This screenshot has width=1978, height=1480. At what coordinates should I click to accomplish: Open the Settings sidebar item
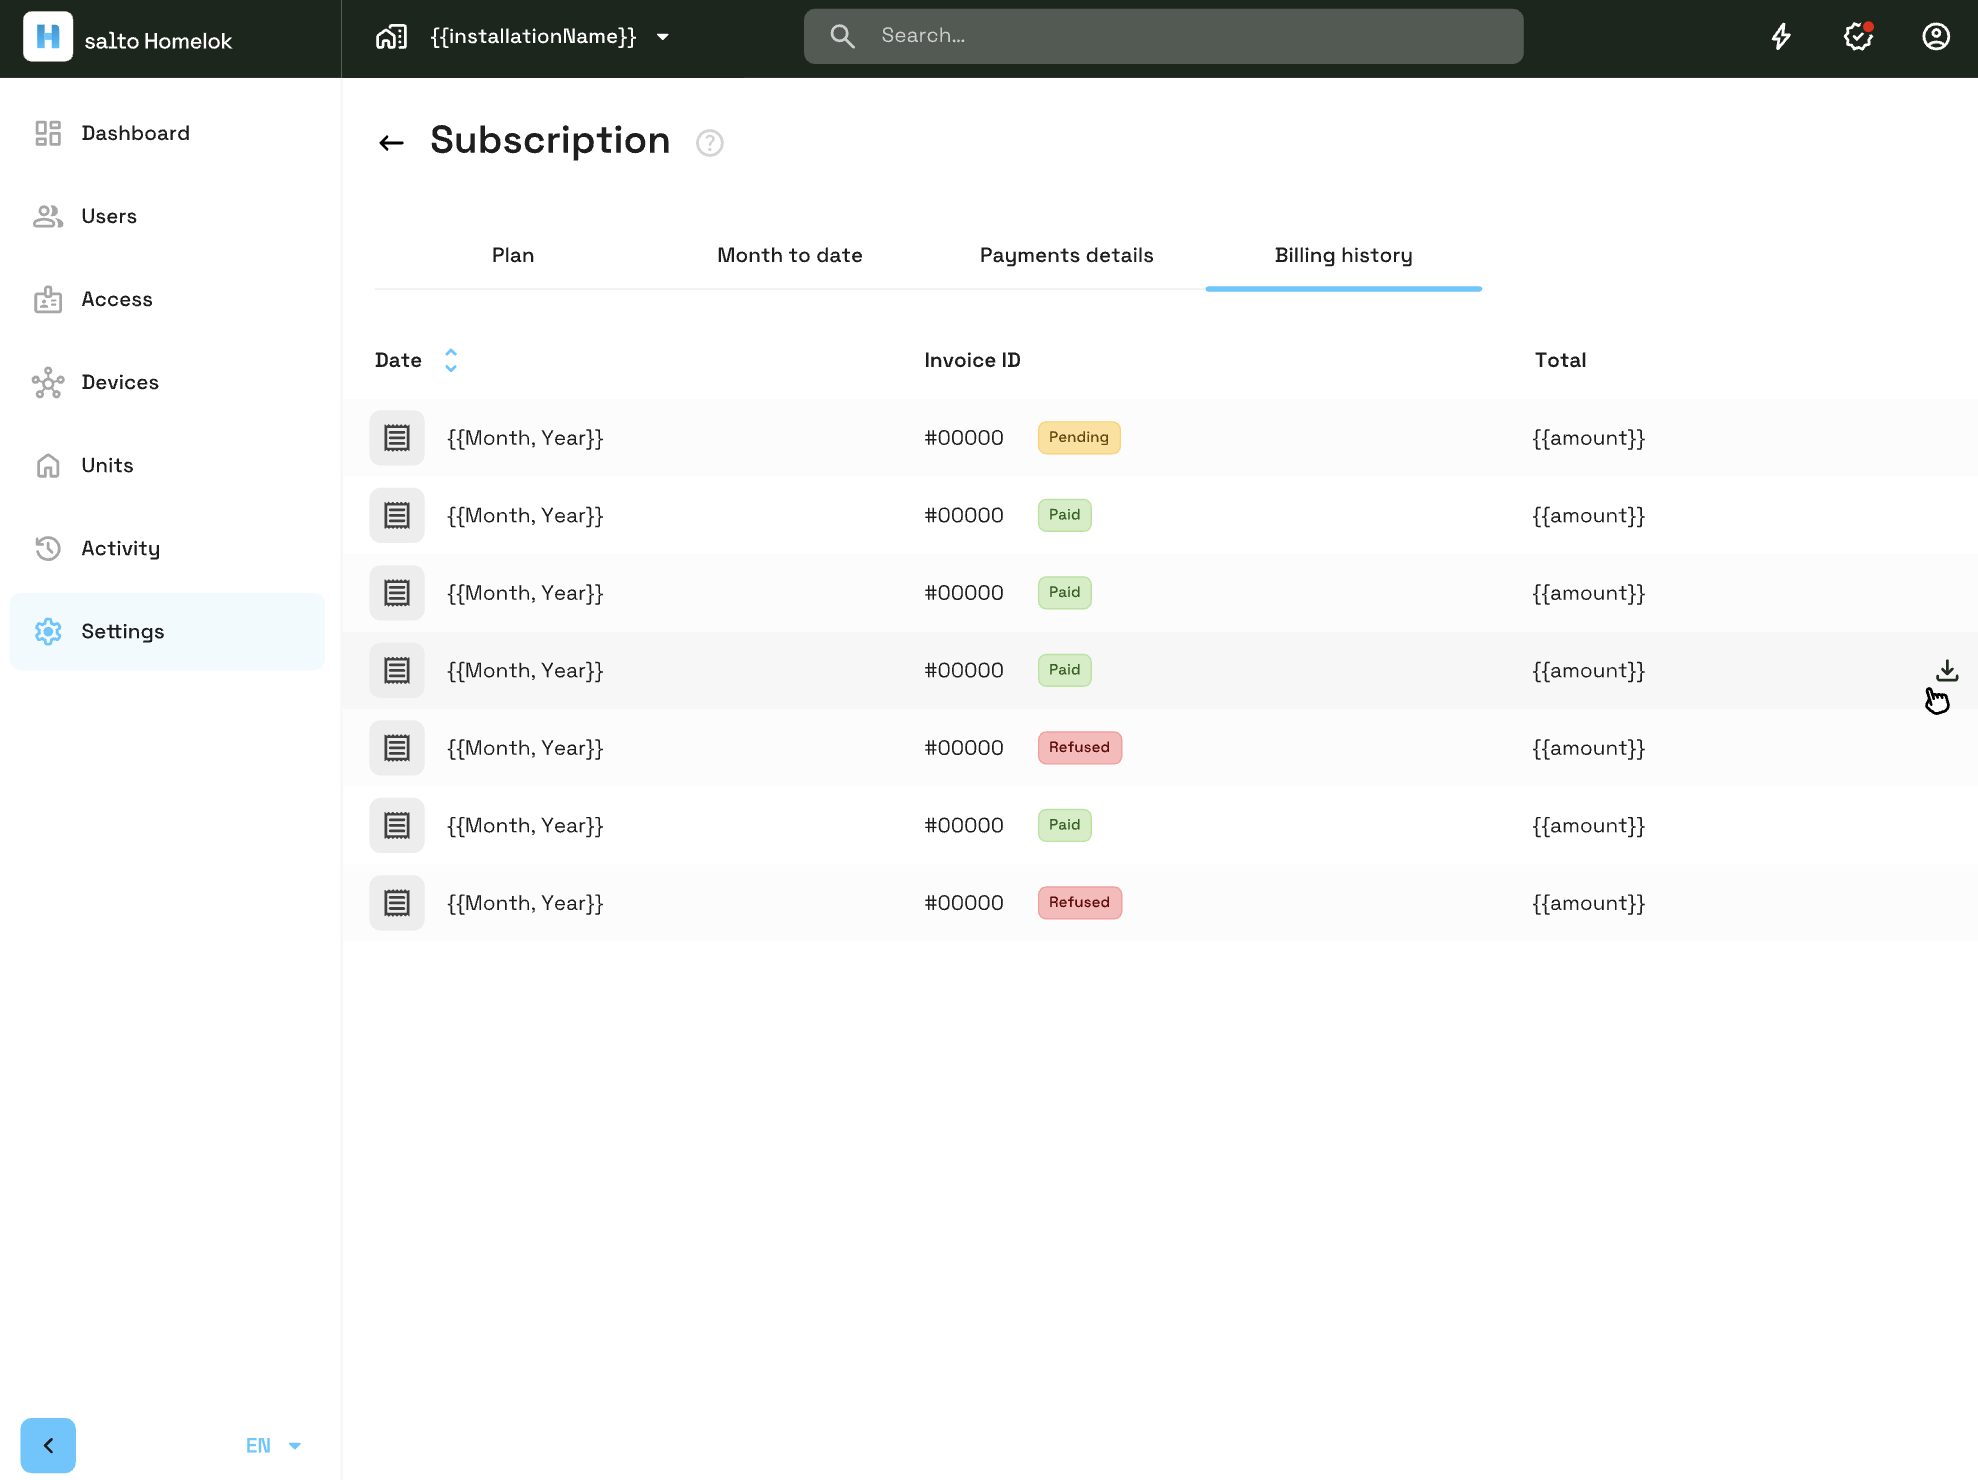167,632
